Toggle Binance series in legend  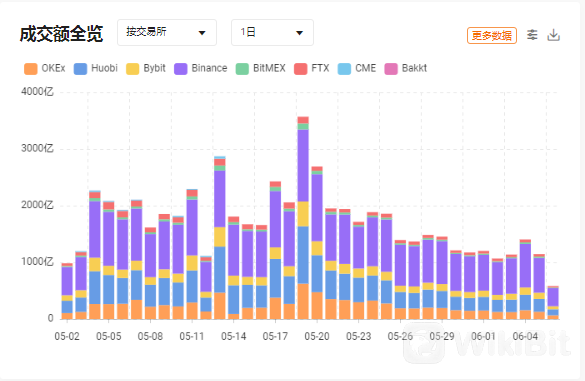(x=201, y=68)
